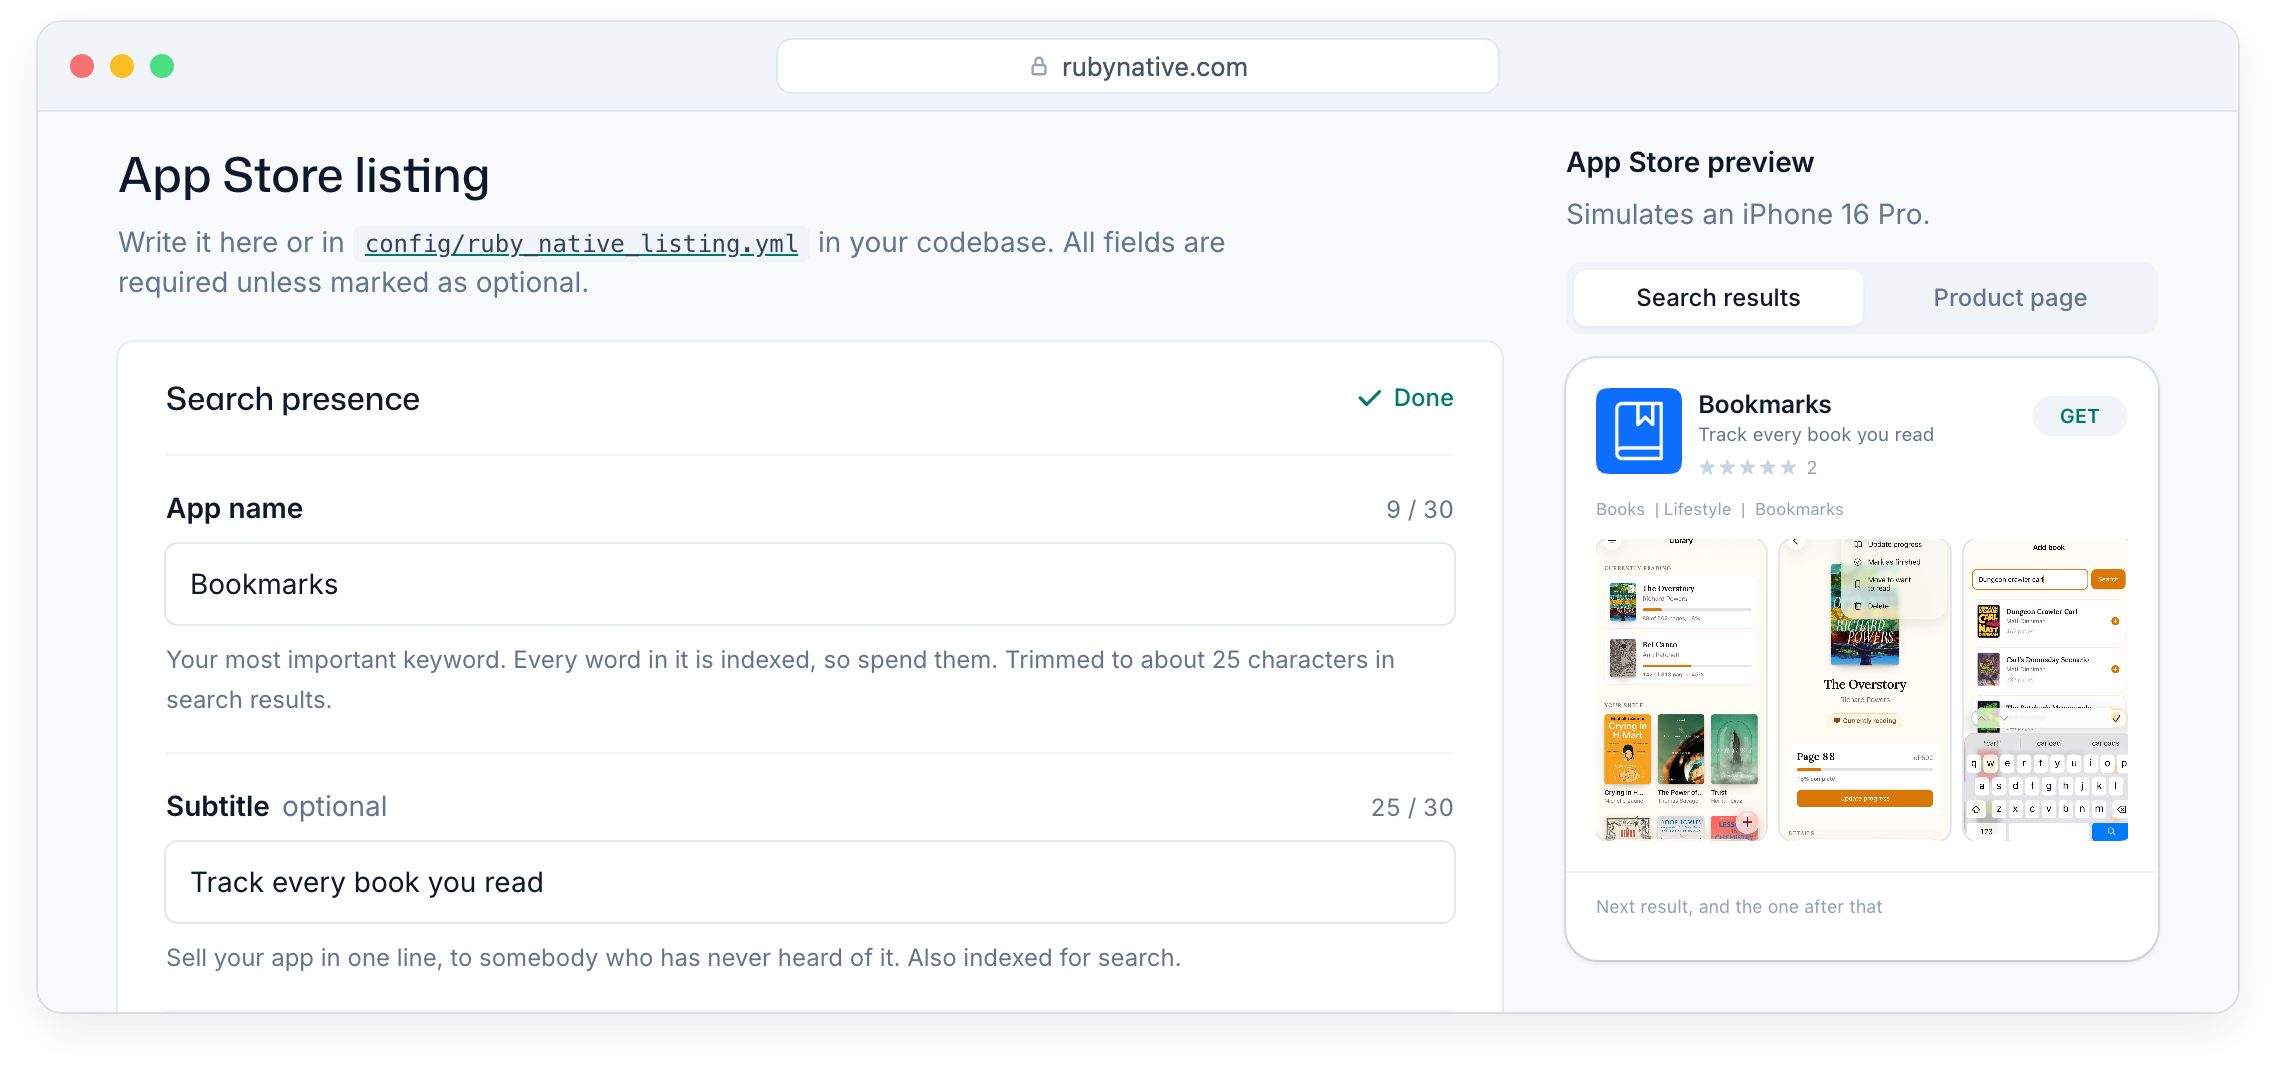
Task: Click the Library screenshot thumbnail
Action: coord(1681,690)
